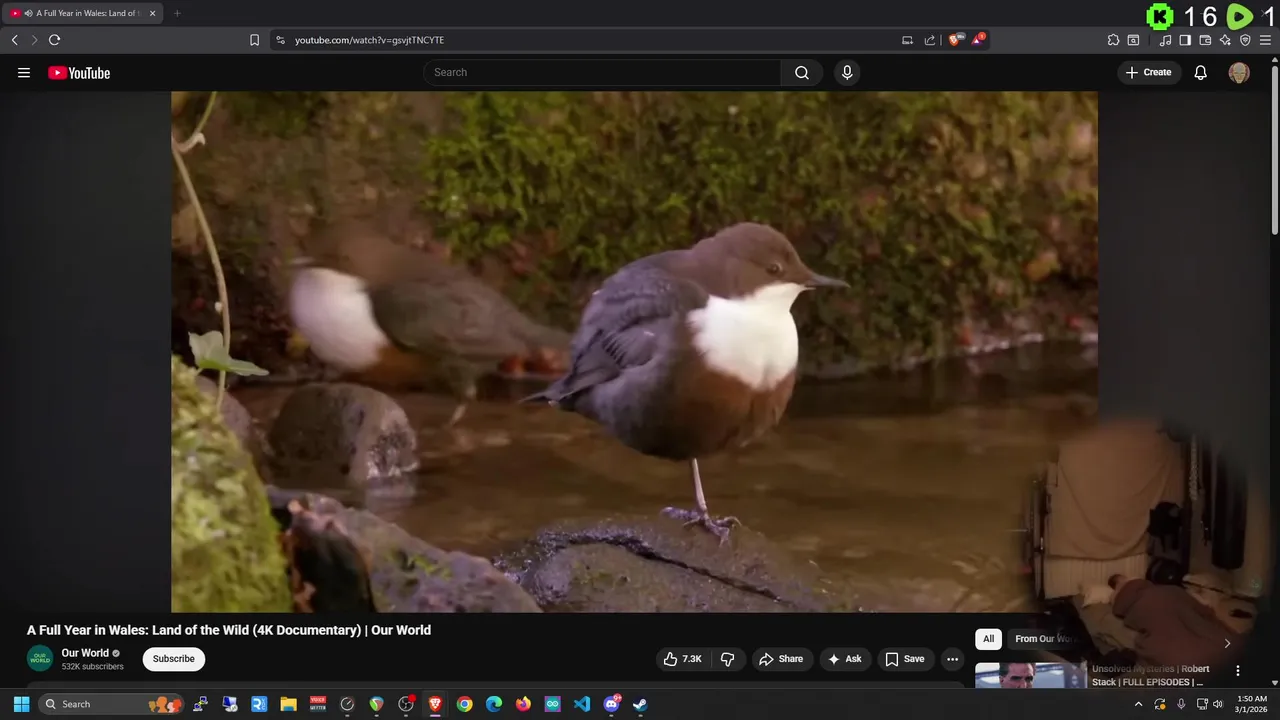The width and height of the screenshot is (1280, 720).
Task: Open Brave Shields lion icon
Action: pyautogui.click(x=955, y=40)
